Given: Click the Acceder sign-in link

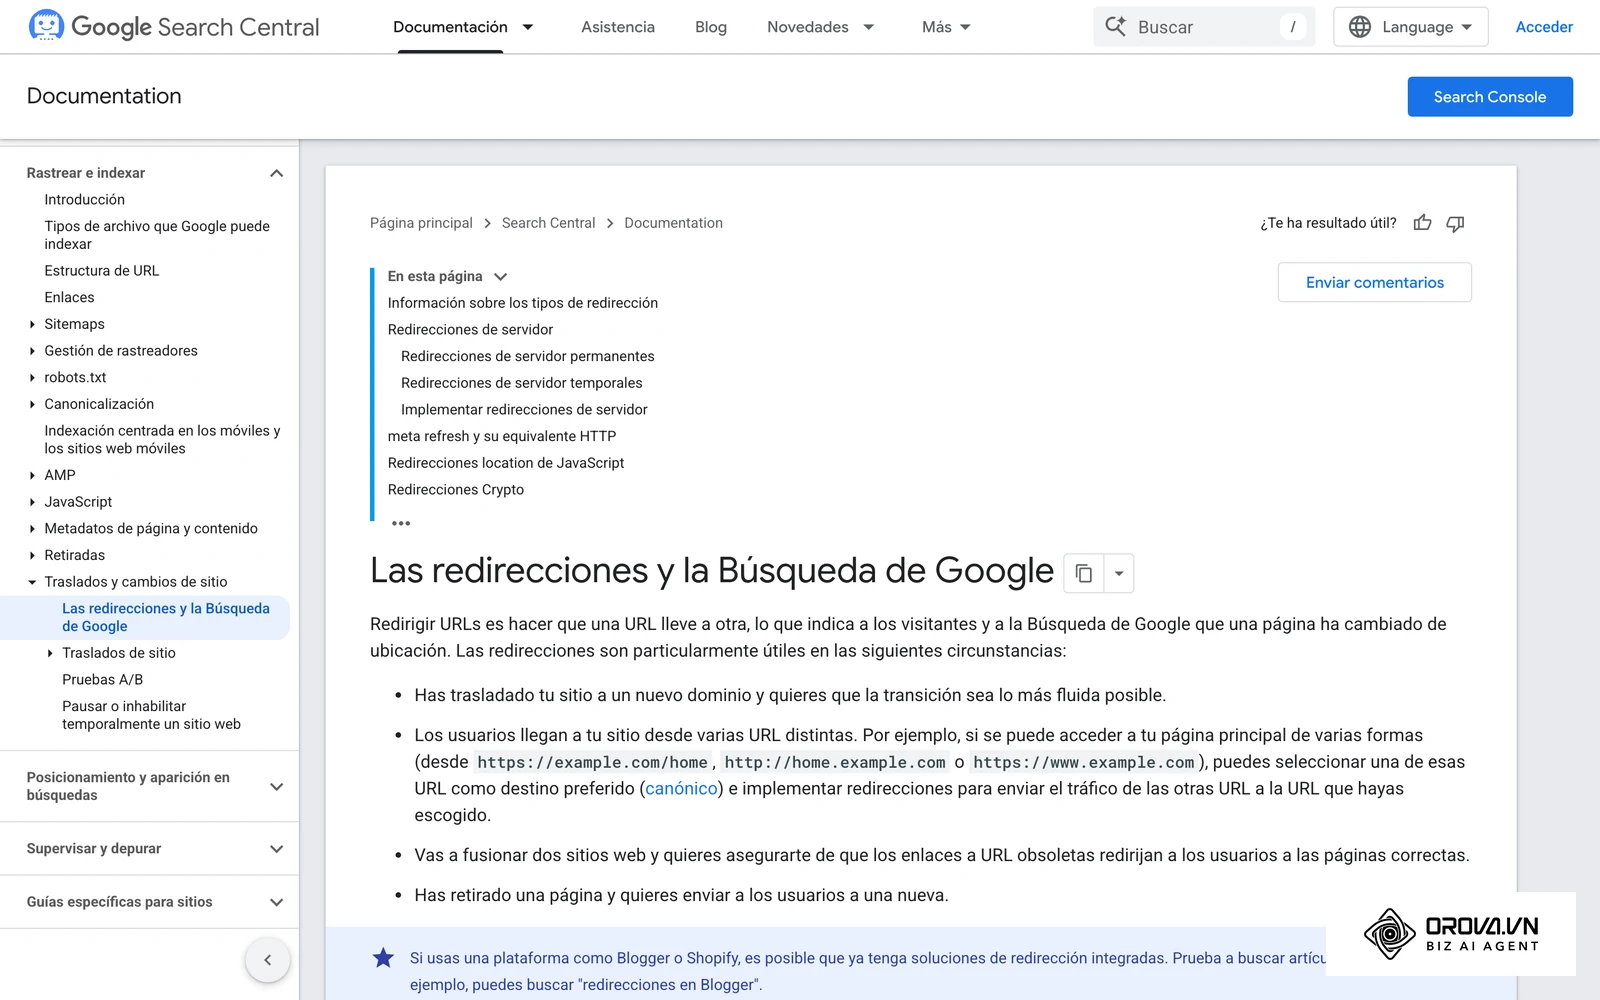Looking at the screenshot, I should point(1544,27).
